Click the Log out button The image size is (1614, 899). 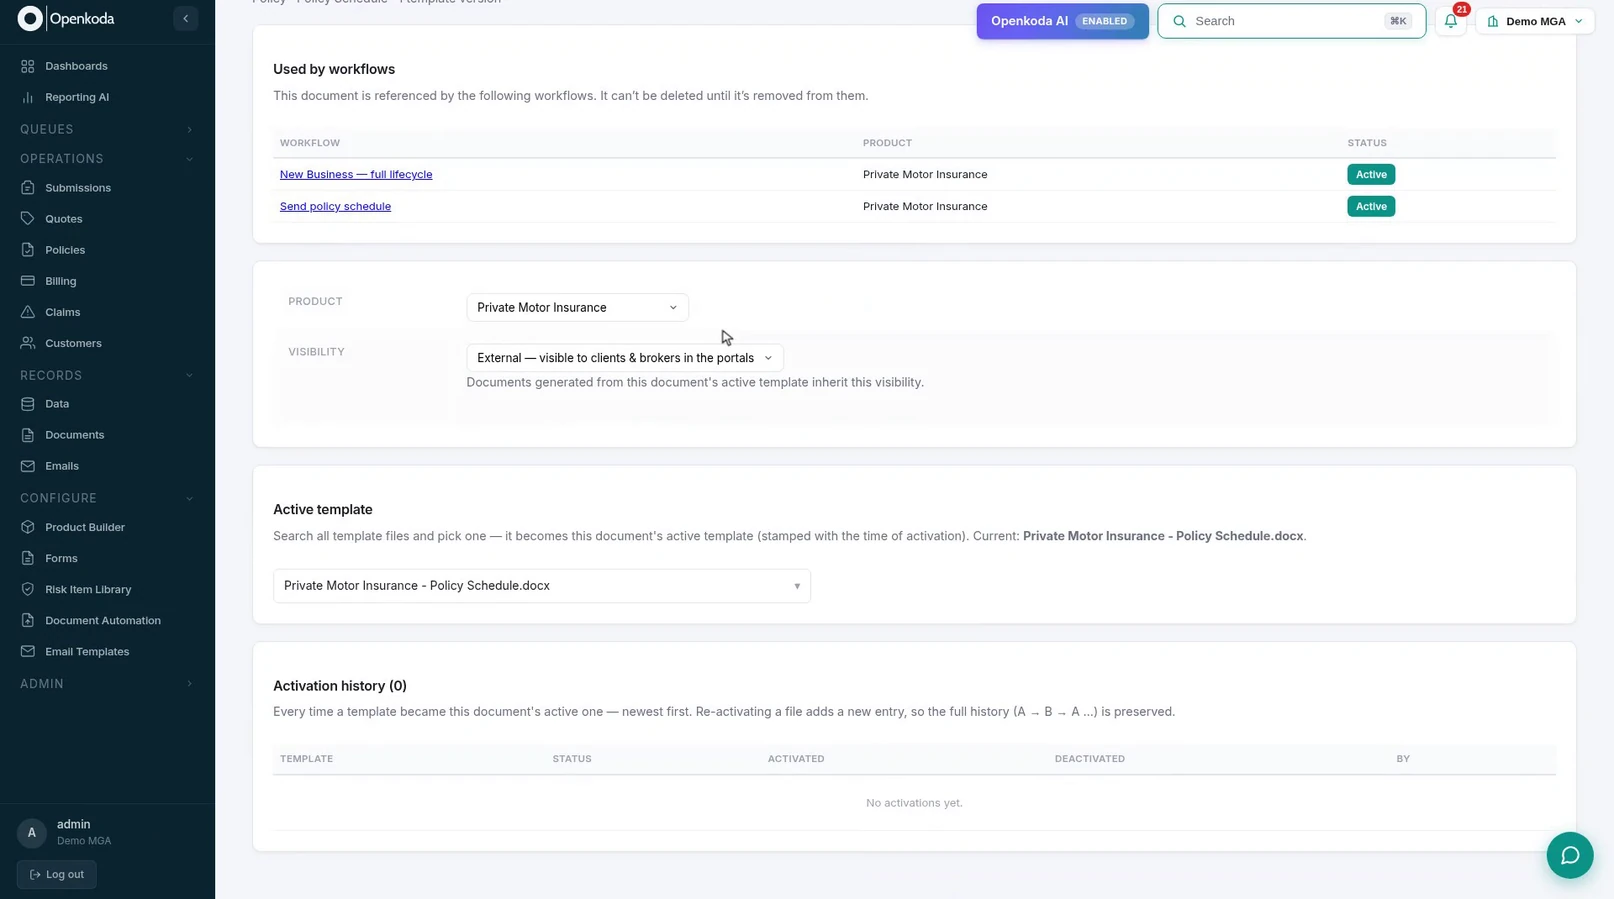coord(57,874)
